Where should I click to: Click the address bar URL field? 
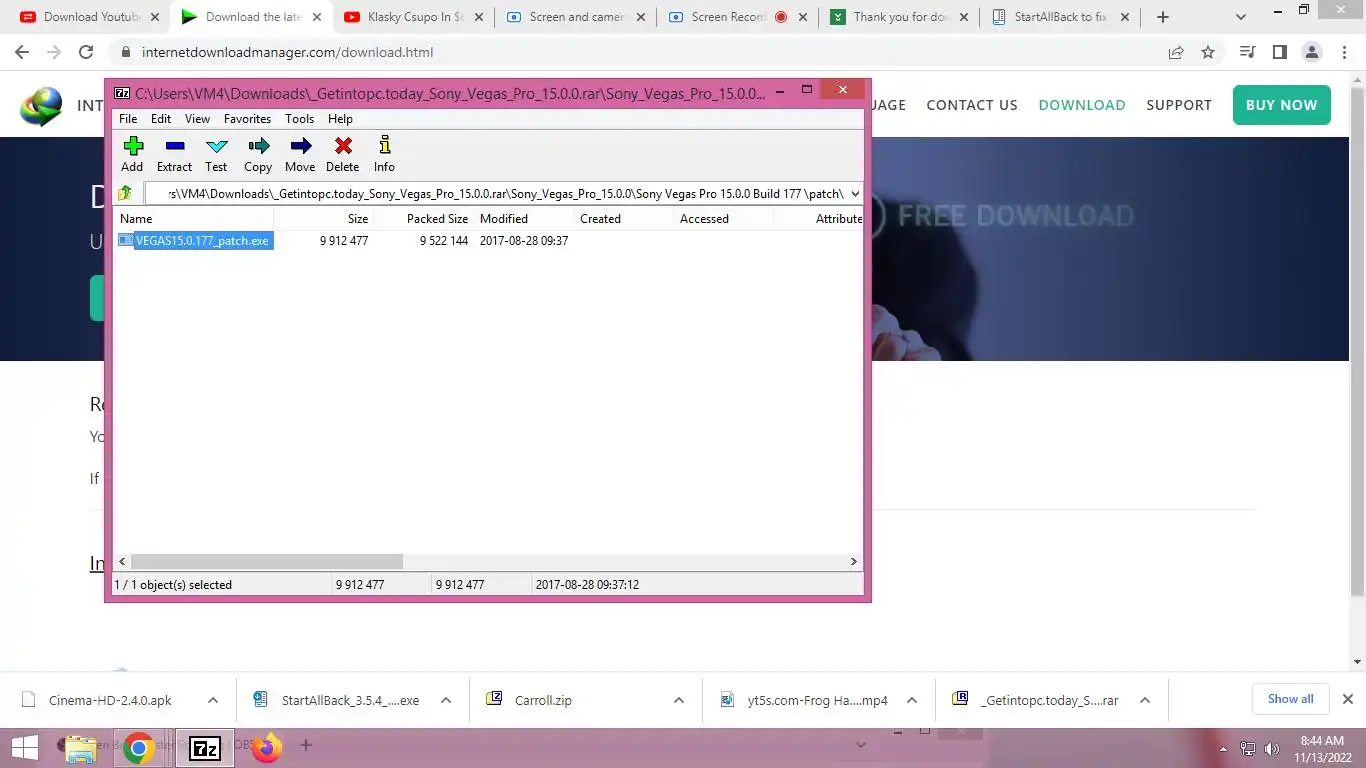640,52
